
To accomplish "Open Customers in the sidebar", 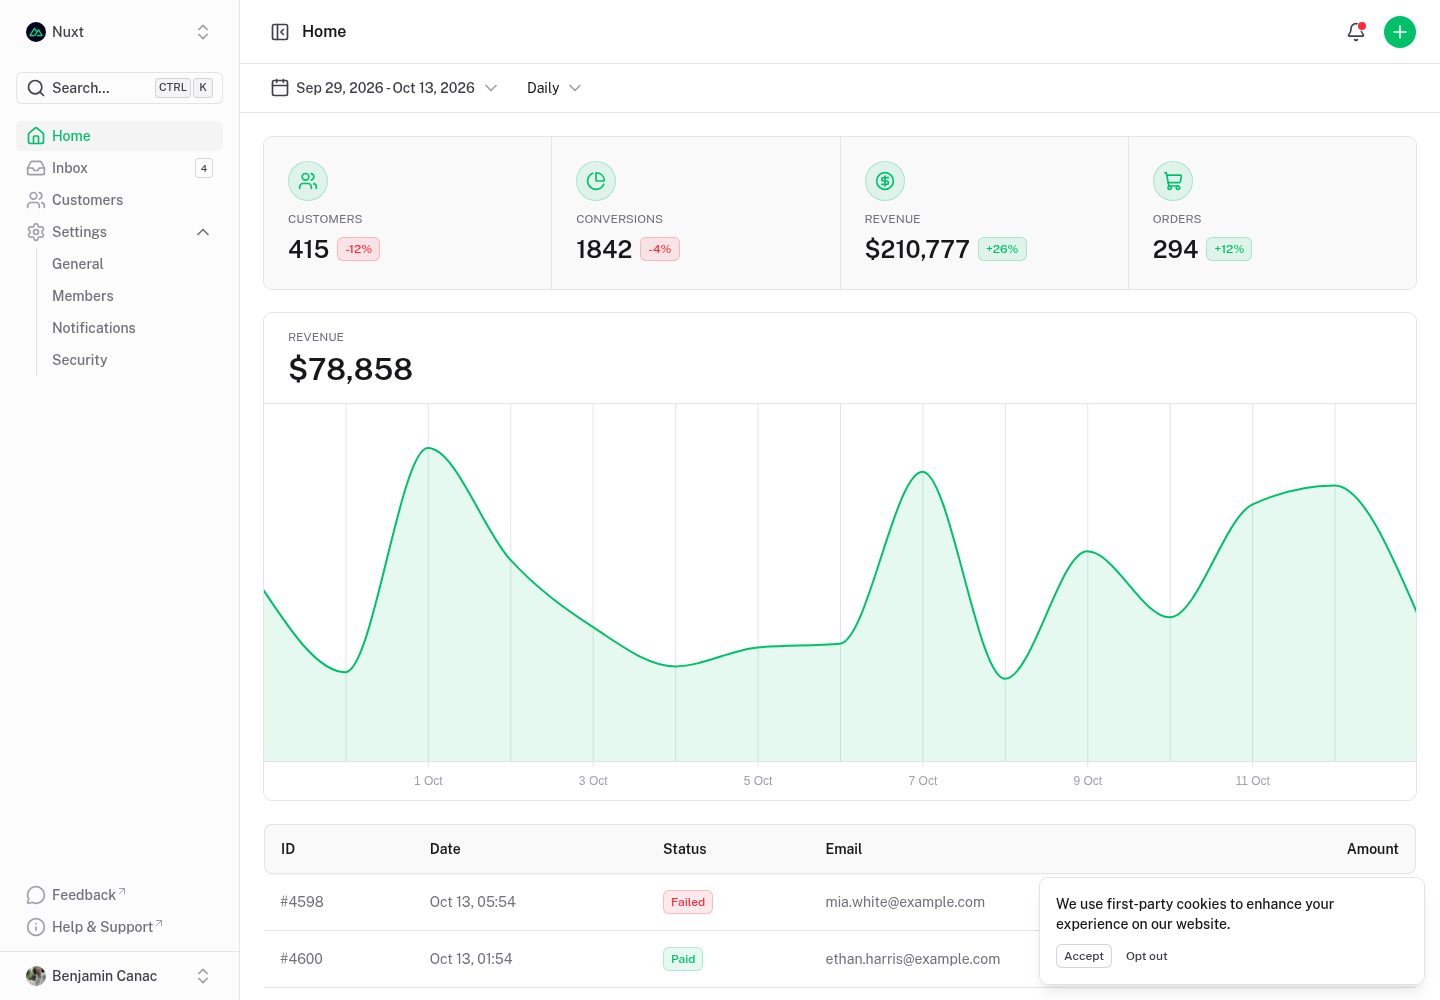I will pos(119,200).
